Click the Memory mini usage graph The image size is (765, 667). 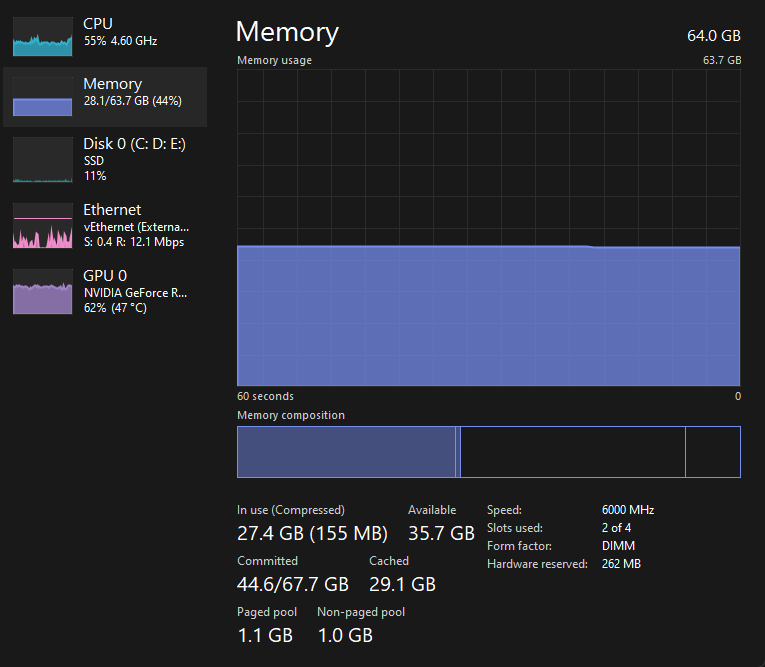42,97
